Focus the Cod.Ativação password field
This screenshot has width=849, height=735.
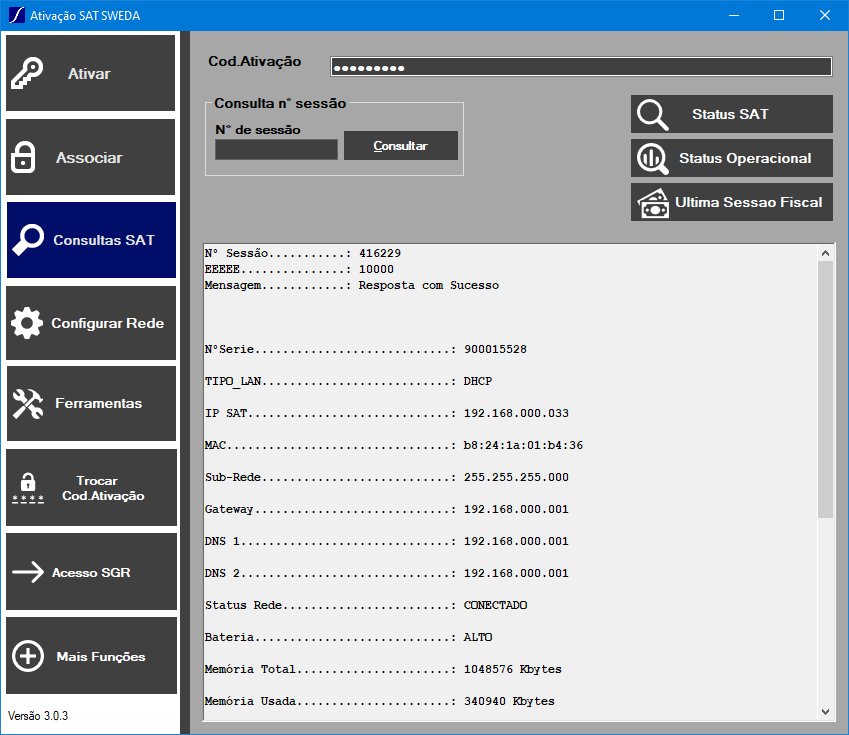point(581,67)
